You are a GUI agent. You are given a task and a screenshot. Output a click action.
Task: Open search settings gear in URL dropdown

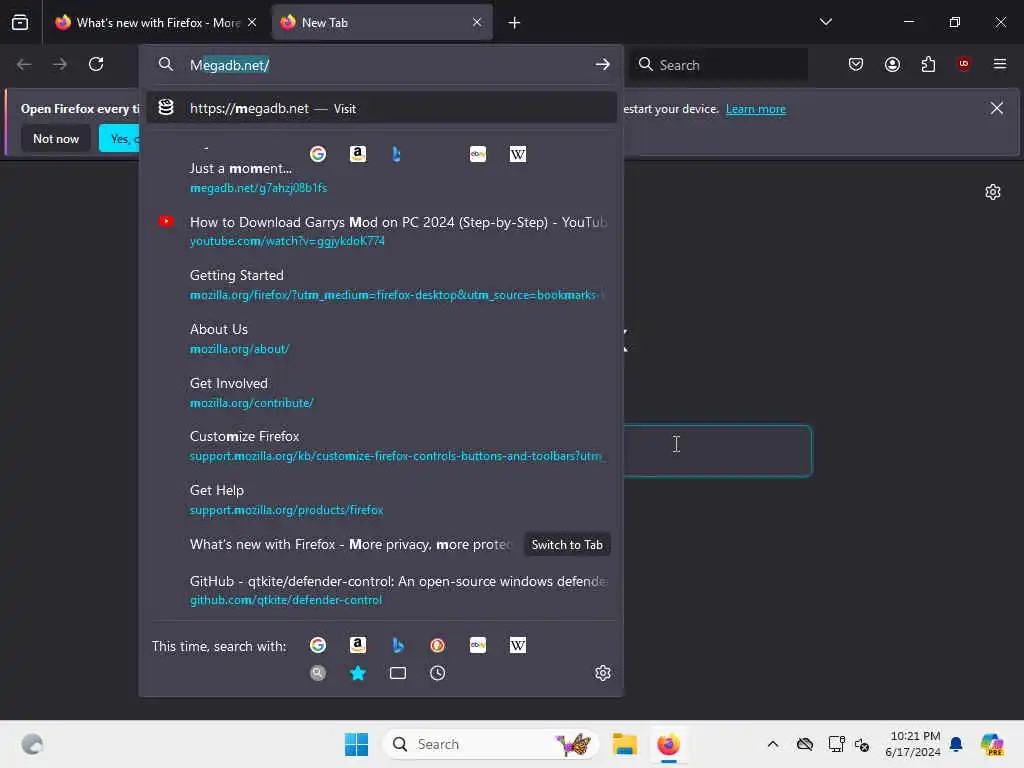(x=603, y=673)
